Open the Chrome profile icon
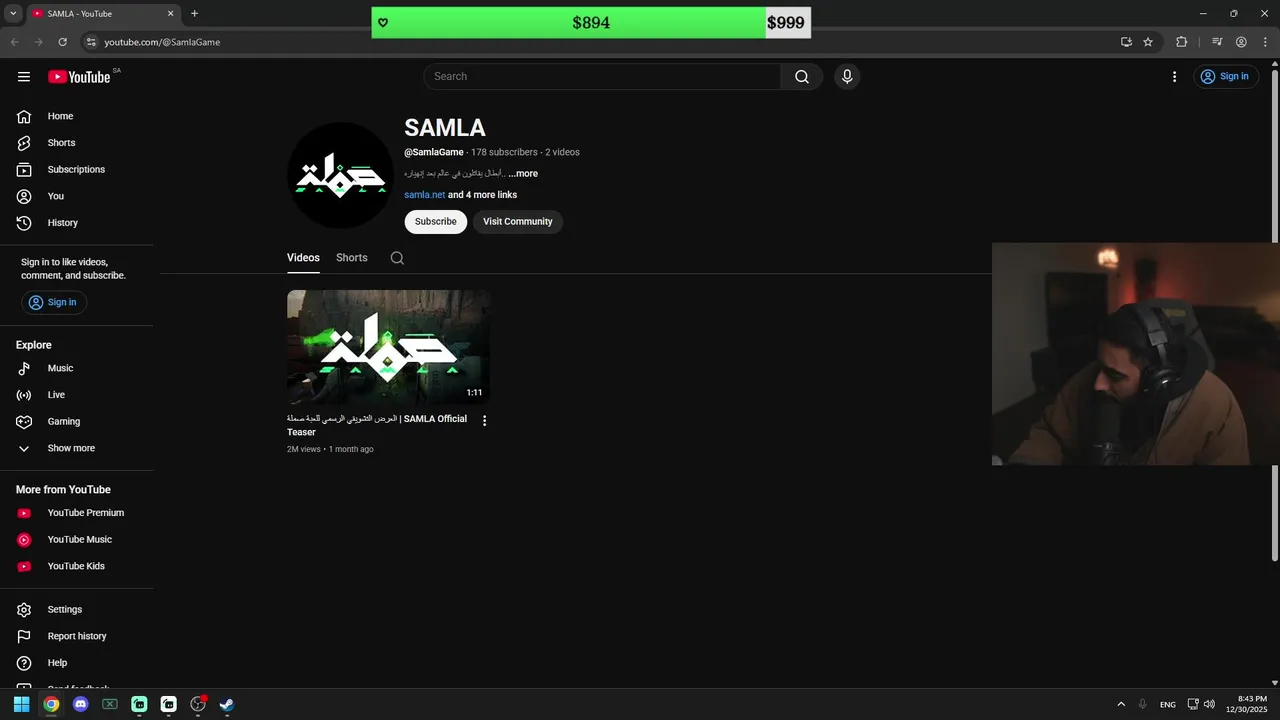 [1241, 42]
